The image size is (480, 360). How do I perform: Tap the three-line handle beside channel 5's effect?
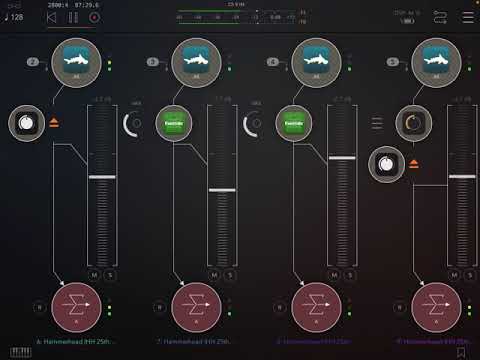point(377,123)
